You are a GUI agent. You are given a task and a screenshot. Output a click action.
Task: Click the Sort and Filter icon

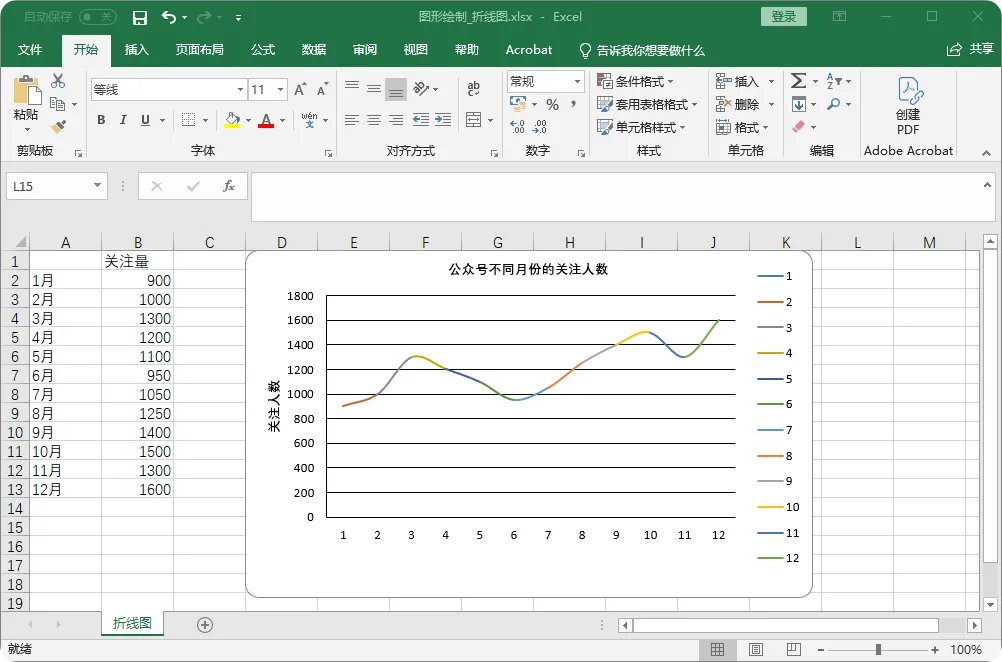pos(834,81)
